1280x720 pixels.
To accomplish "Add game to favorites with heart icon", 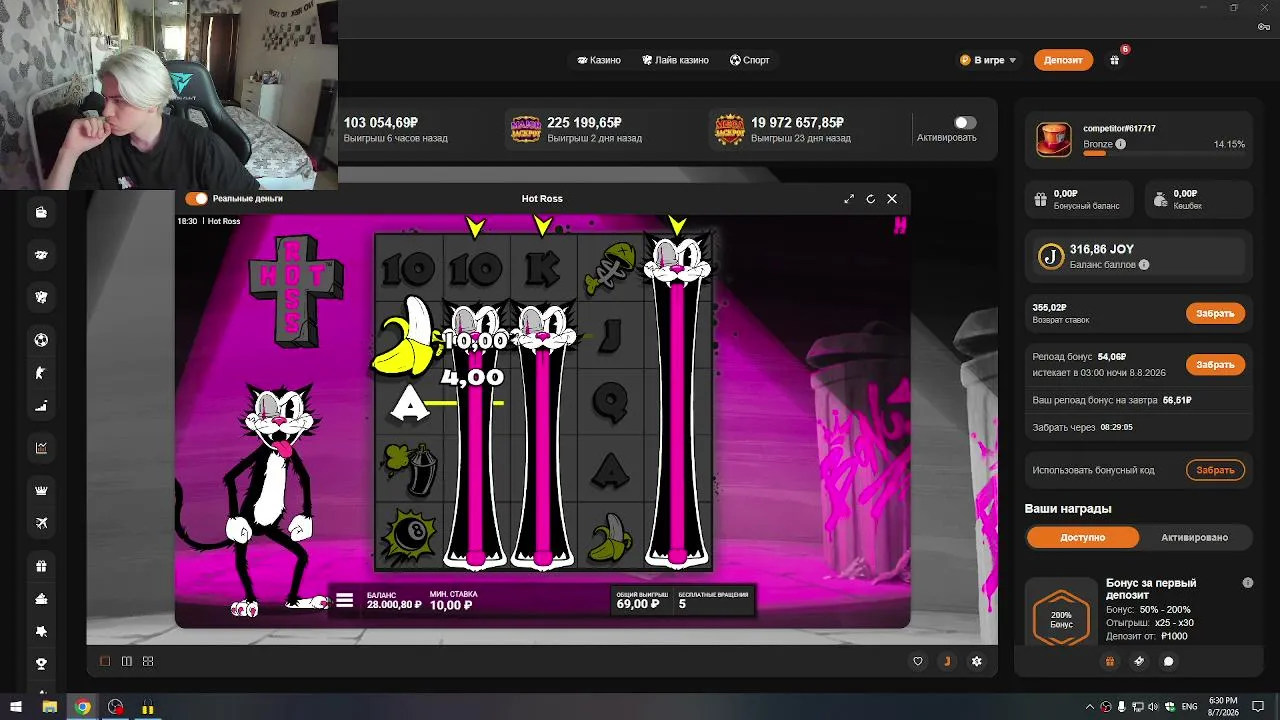I will click(918, 661).
